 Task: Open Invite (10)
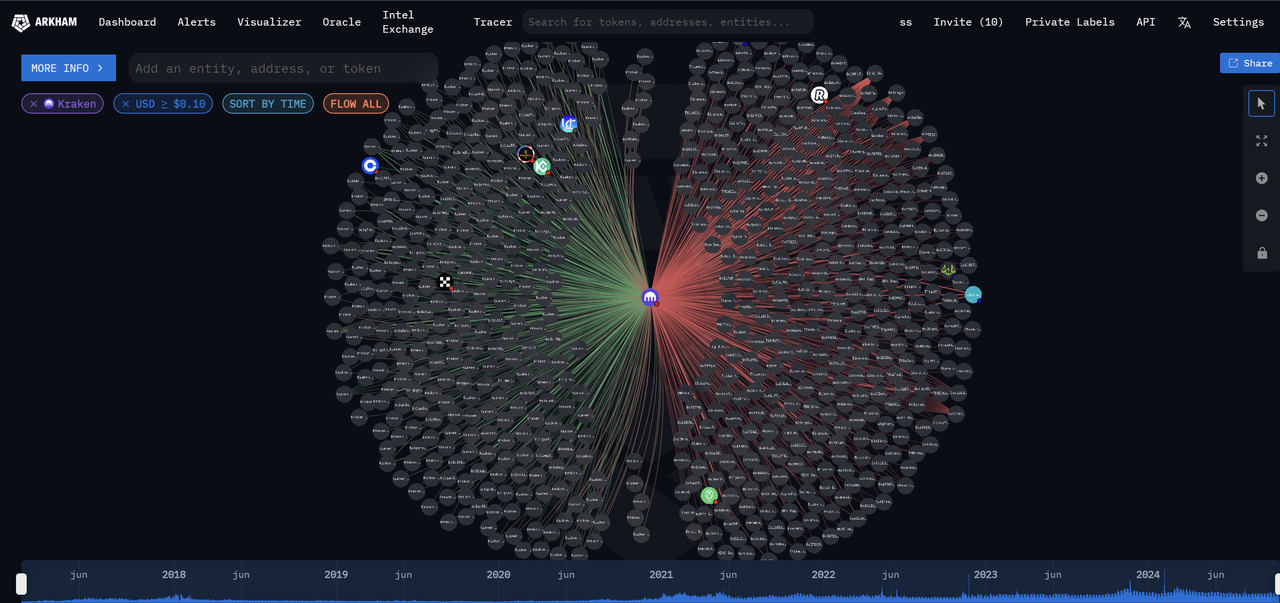pos(968,22)
